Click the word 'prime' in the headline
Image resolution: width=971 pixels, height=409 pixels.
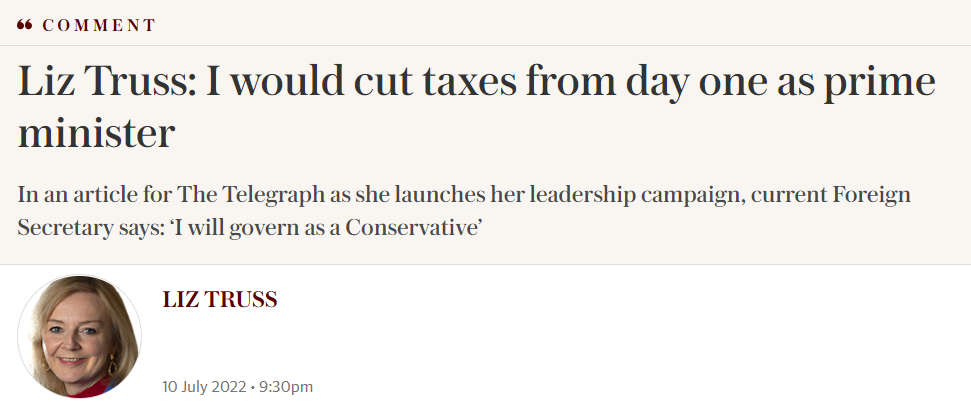coord(887,84)
